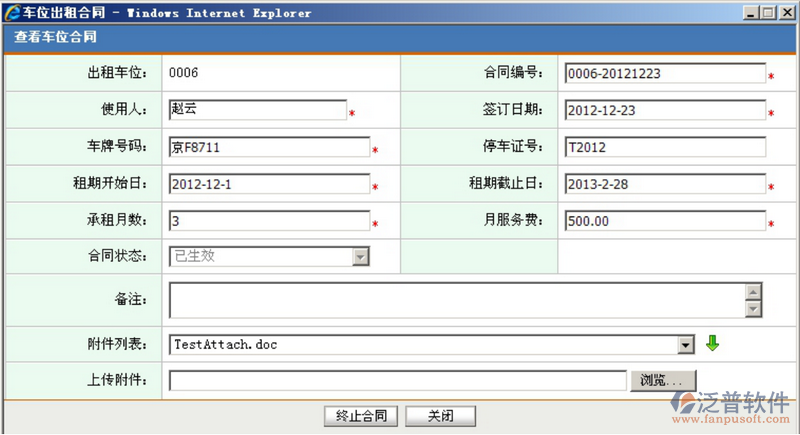Maximize the Internet Explorer window
800x435 pixels.
coord(768,13)
